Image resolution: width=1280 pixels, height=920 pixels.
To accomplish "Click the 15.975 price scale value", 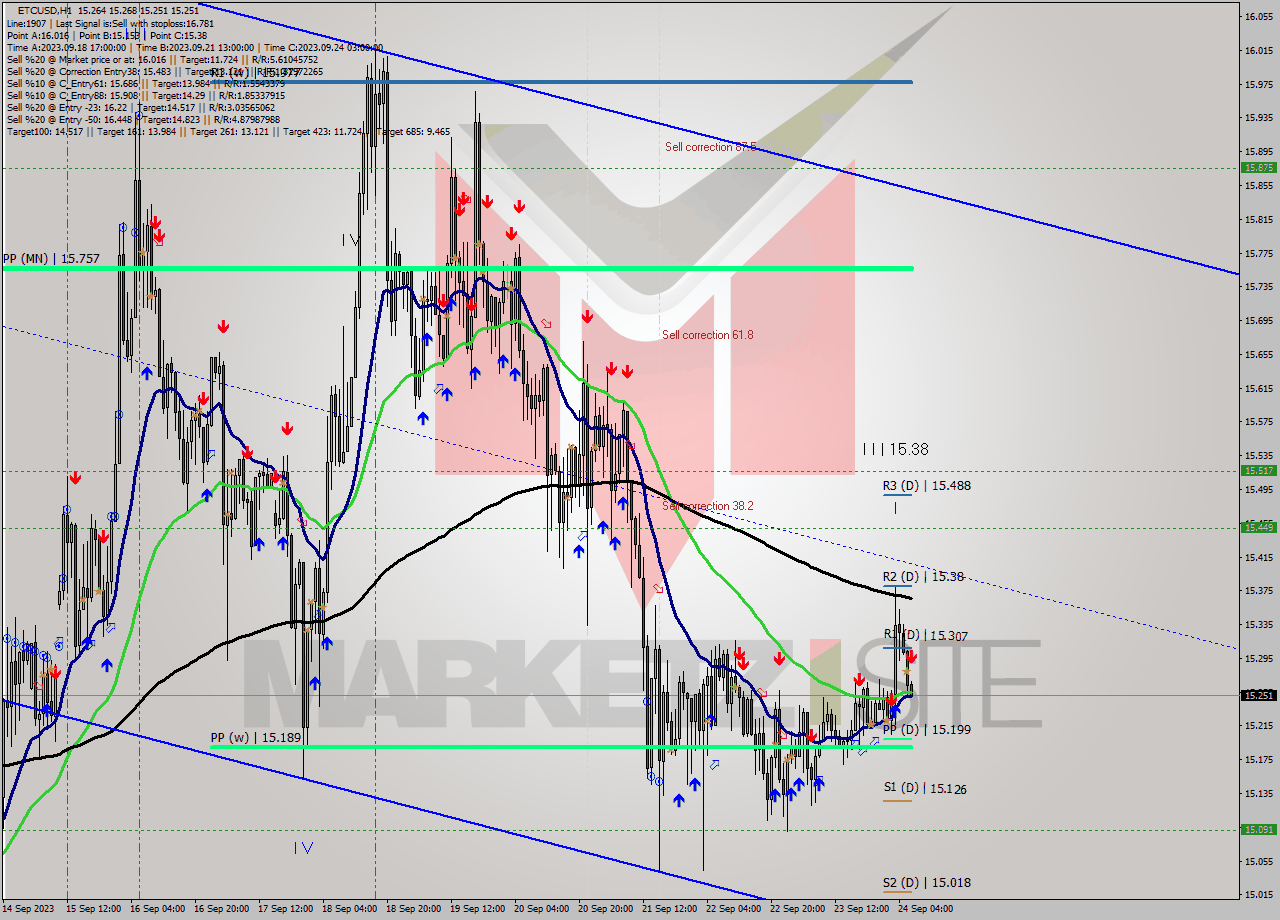I will pos(1258,84).
